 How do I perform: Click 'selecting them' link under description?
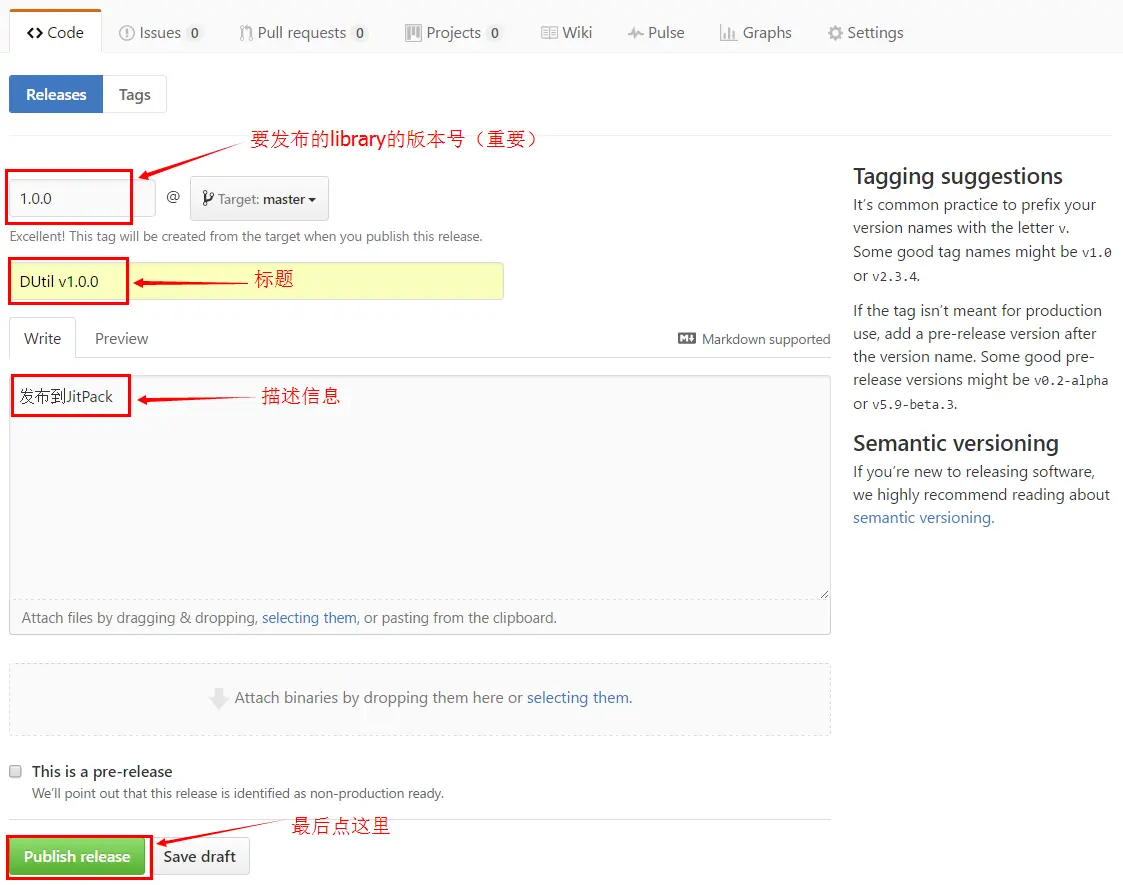(309, 618)
